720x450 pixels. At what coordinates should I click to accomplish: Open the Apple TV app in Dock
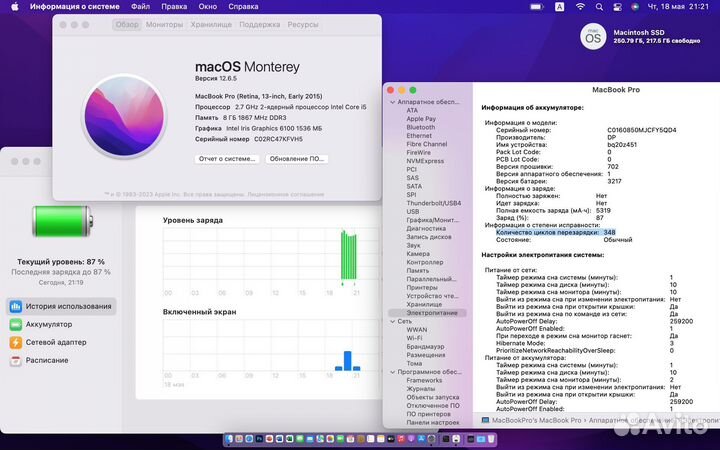391,439
